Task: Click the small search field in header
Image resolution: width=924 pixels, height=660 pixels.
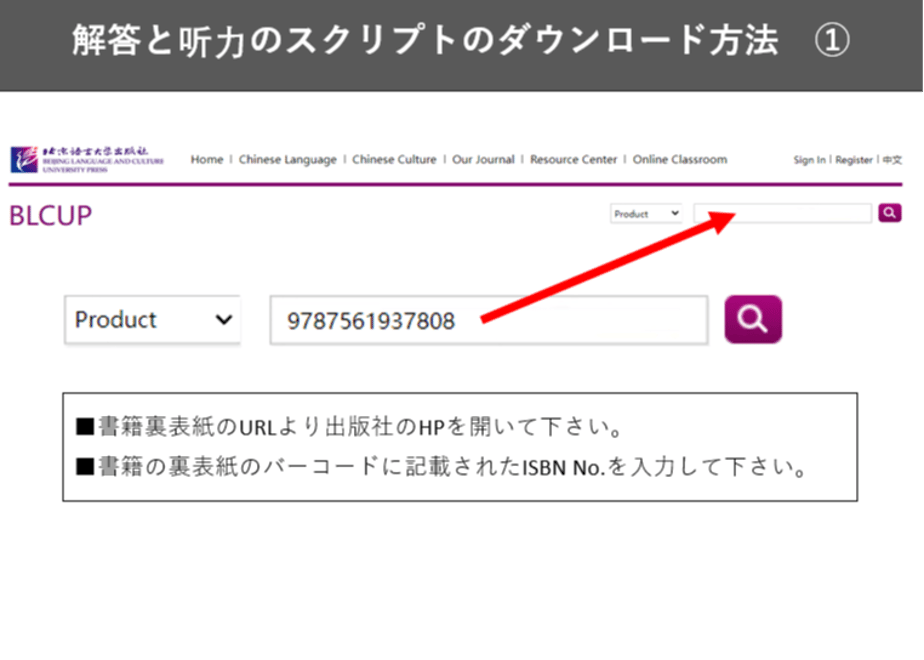Action: [783, 213]
